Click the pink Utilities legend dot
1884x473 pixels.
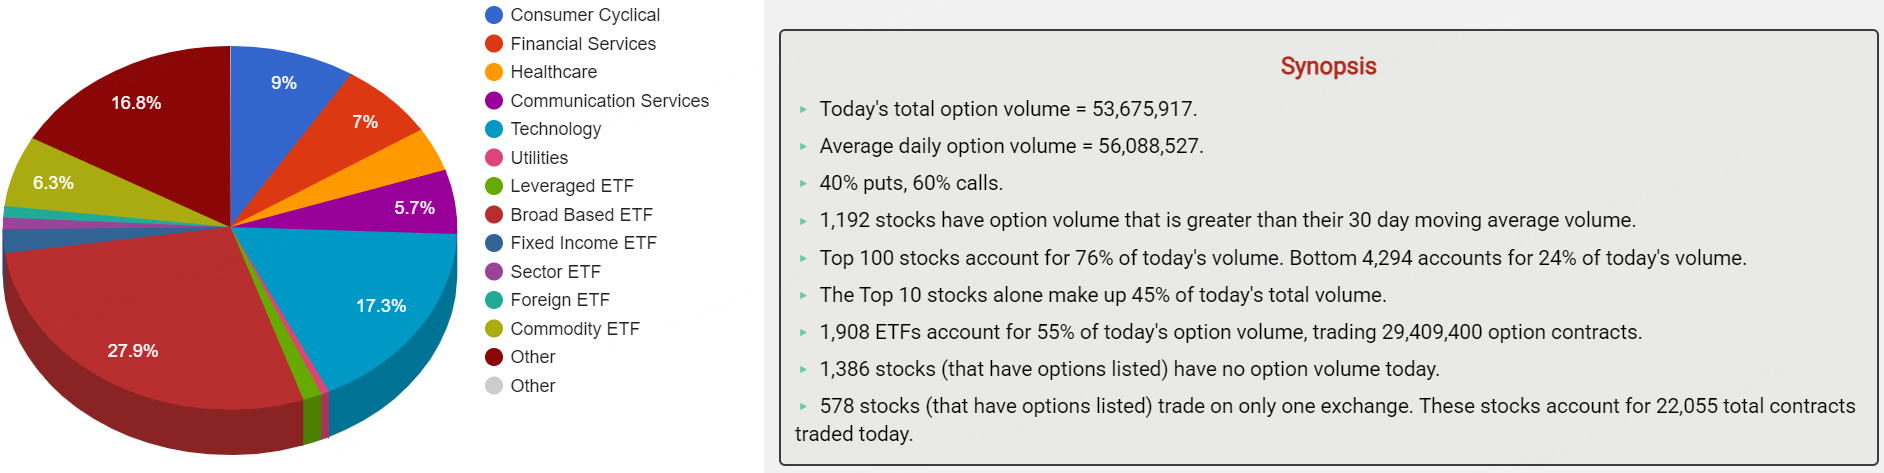(x=494, y=158)
